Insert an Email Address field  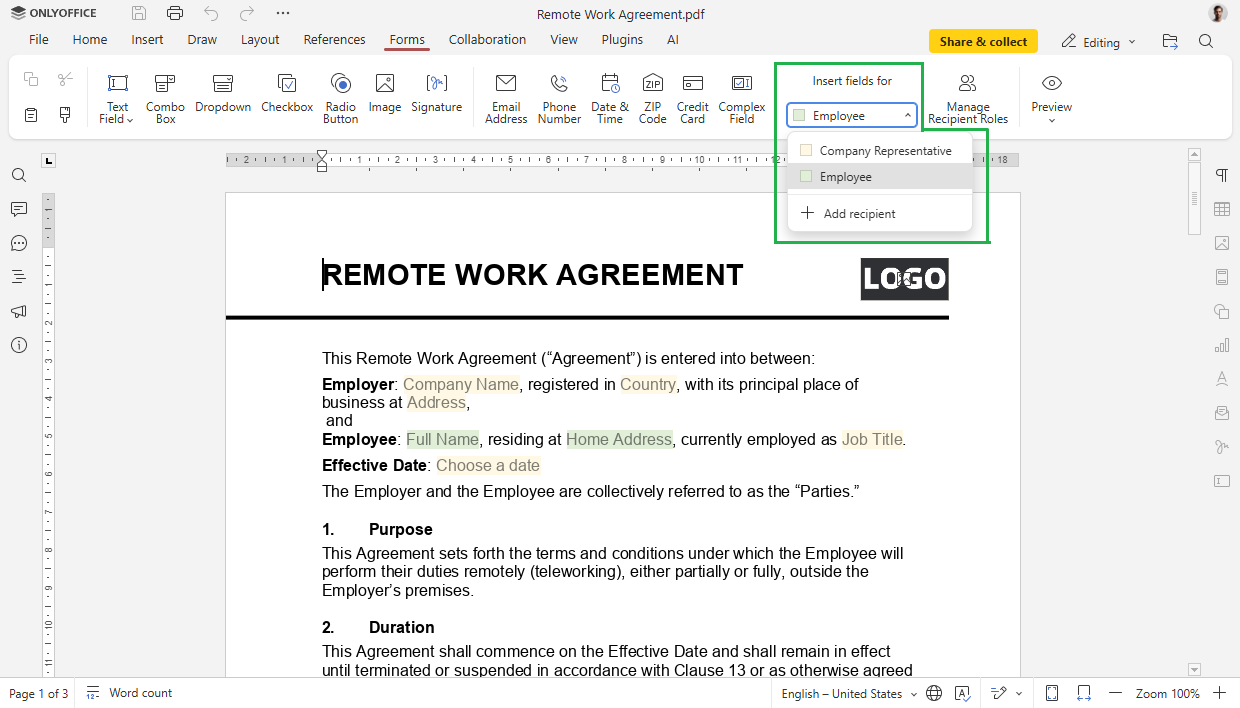(x=505, y=95)
